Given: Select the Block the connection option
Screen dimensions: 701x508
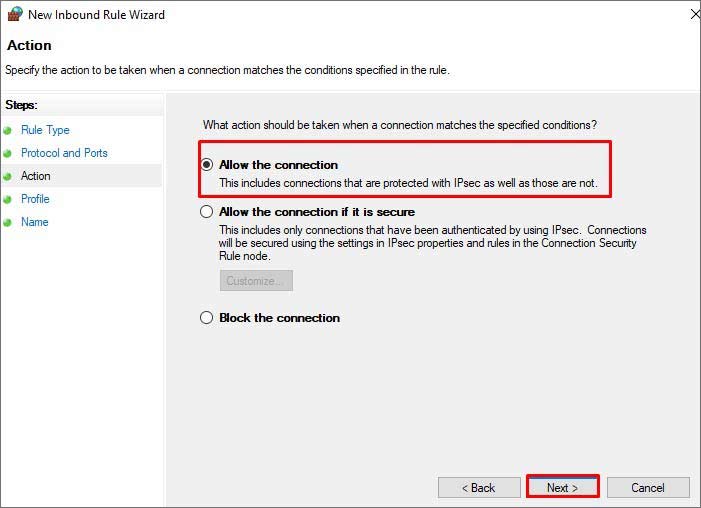Looking at the screenshot, I should point(207,318).
